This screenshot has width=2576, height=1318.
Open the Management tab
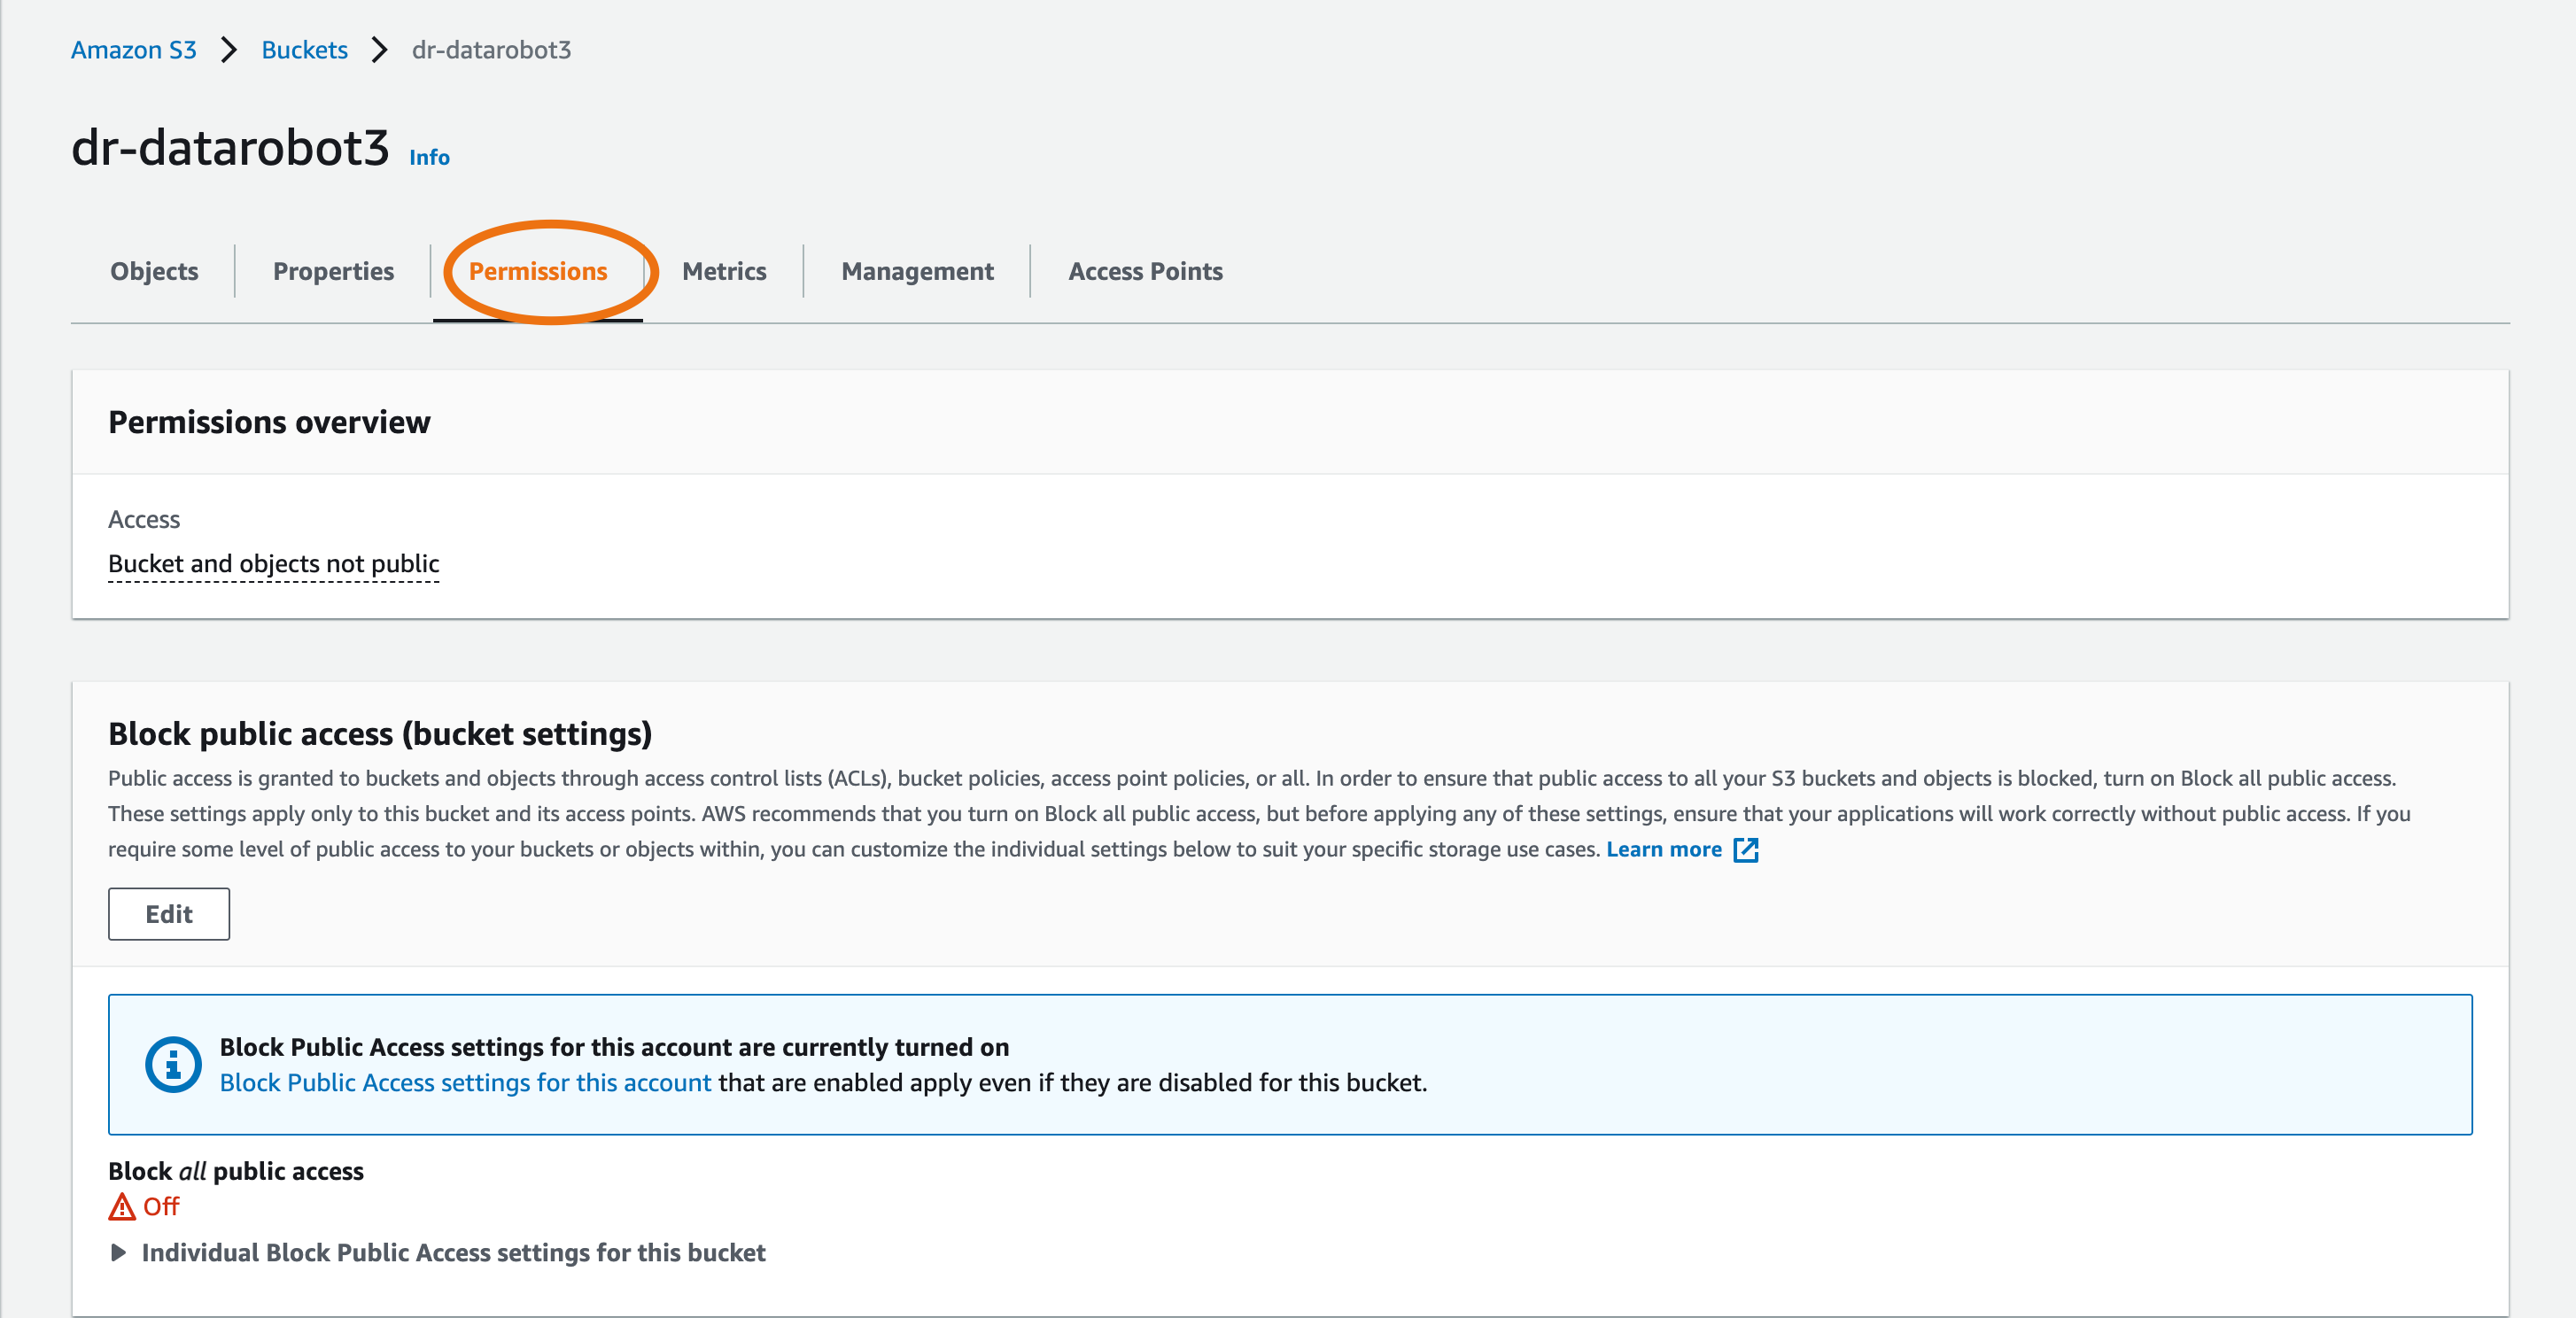point(917,271)
